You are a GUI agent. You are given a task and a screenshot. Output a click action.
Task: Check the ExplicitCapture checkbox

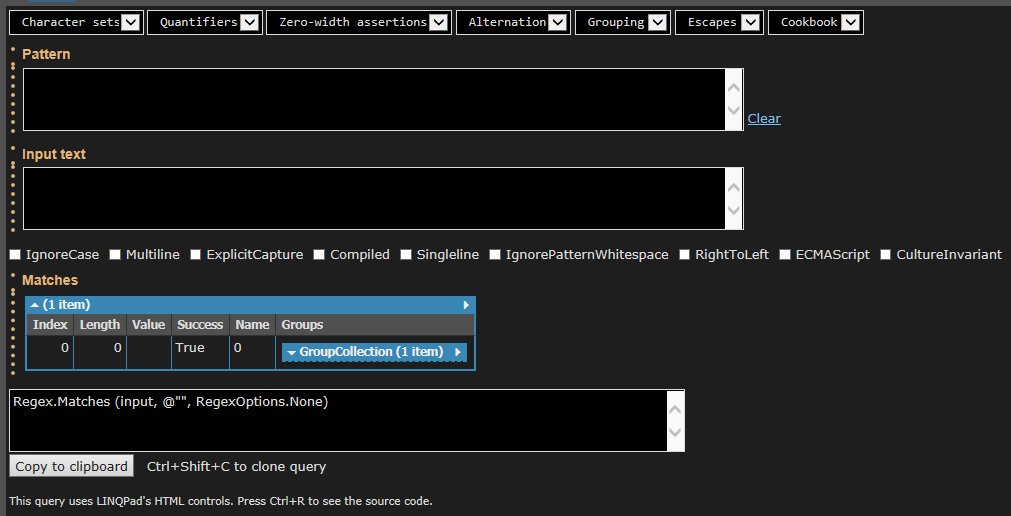196,255
